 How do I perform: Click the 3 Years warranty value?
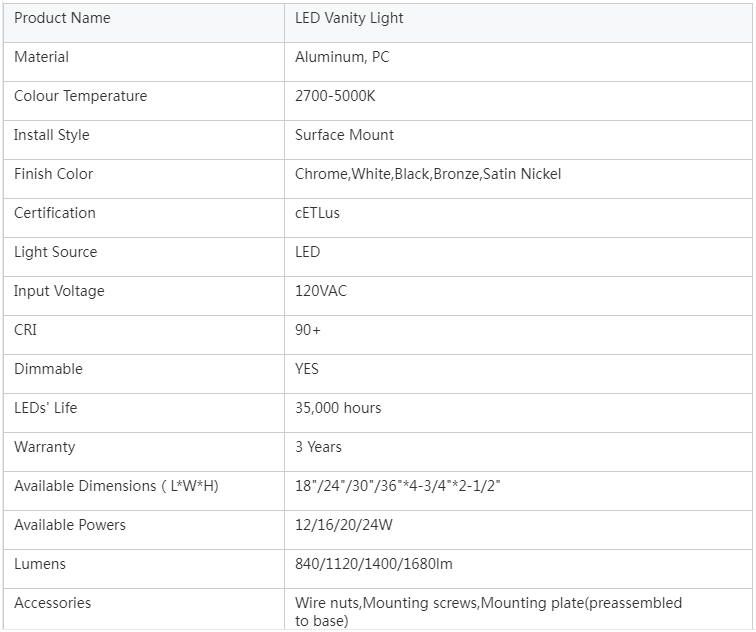318,447
